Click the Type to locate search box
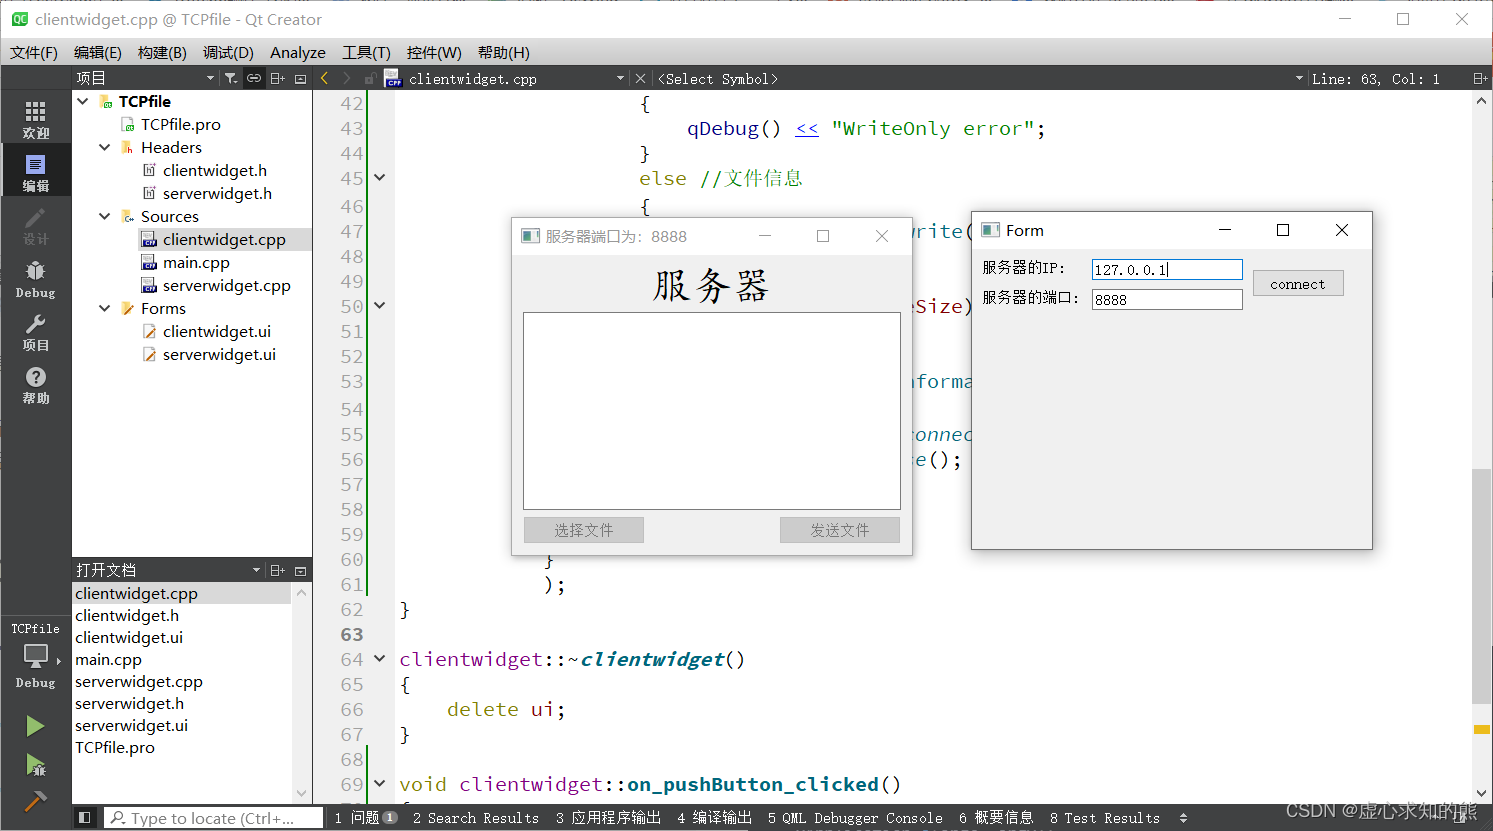 [x=214, y=818]
